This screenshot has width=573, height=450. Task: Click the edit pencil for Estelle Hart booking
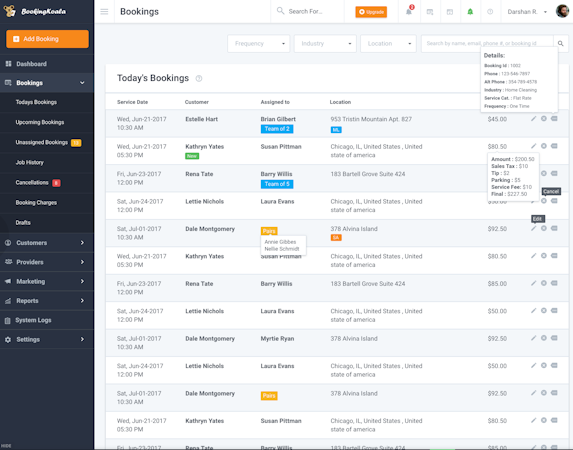coord(534,119)
